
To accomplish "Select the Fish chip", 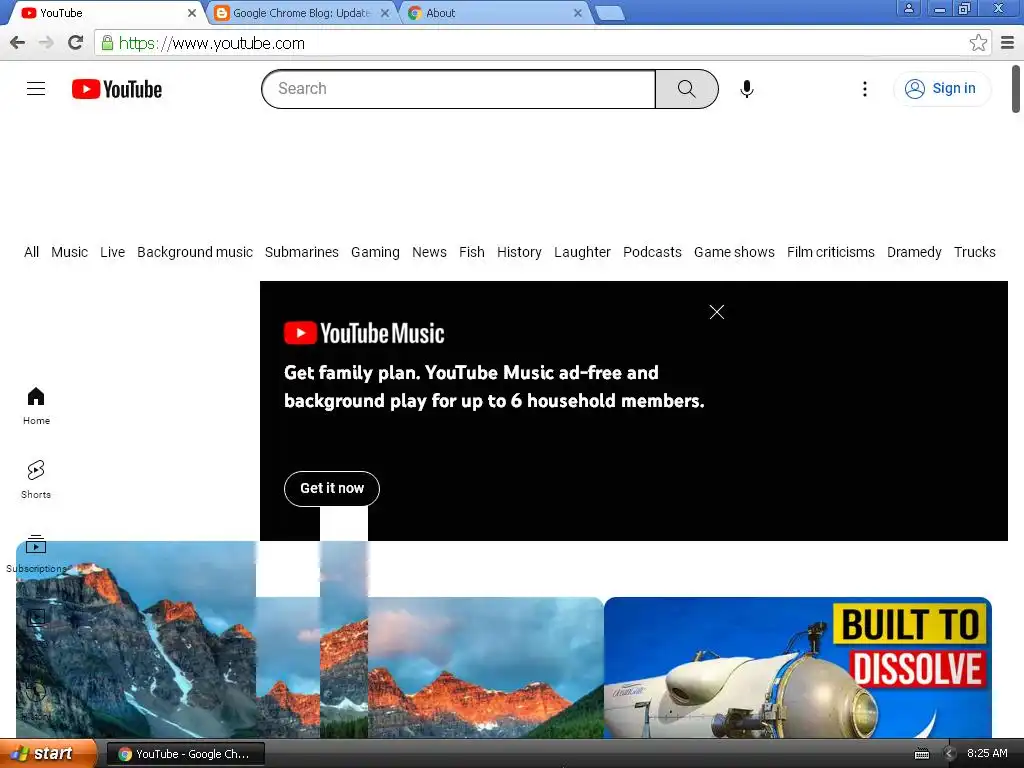I will (472, 252).
